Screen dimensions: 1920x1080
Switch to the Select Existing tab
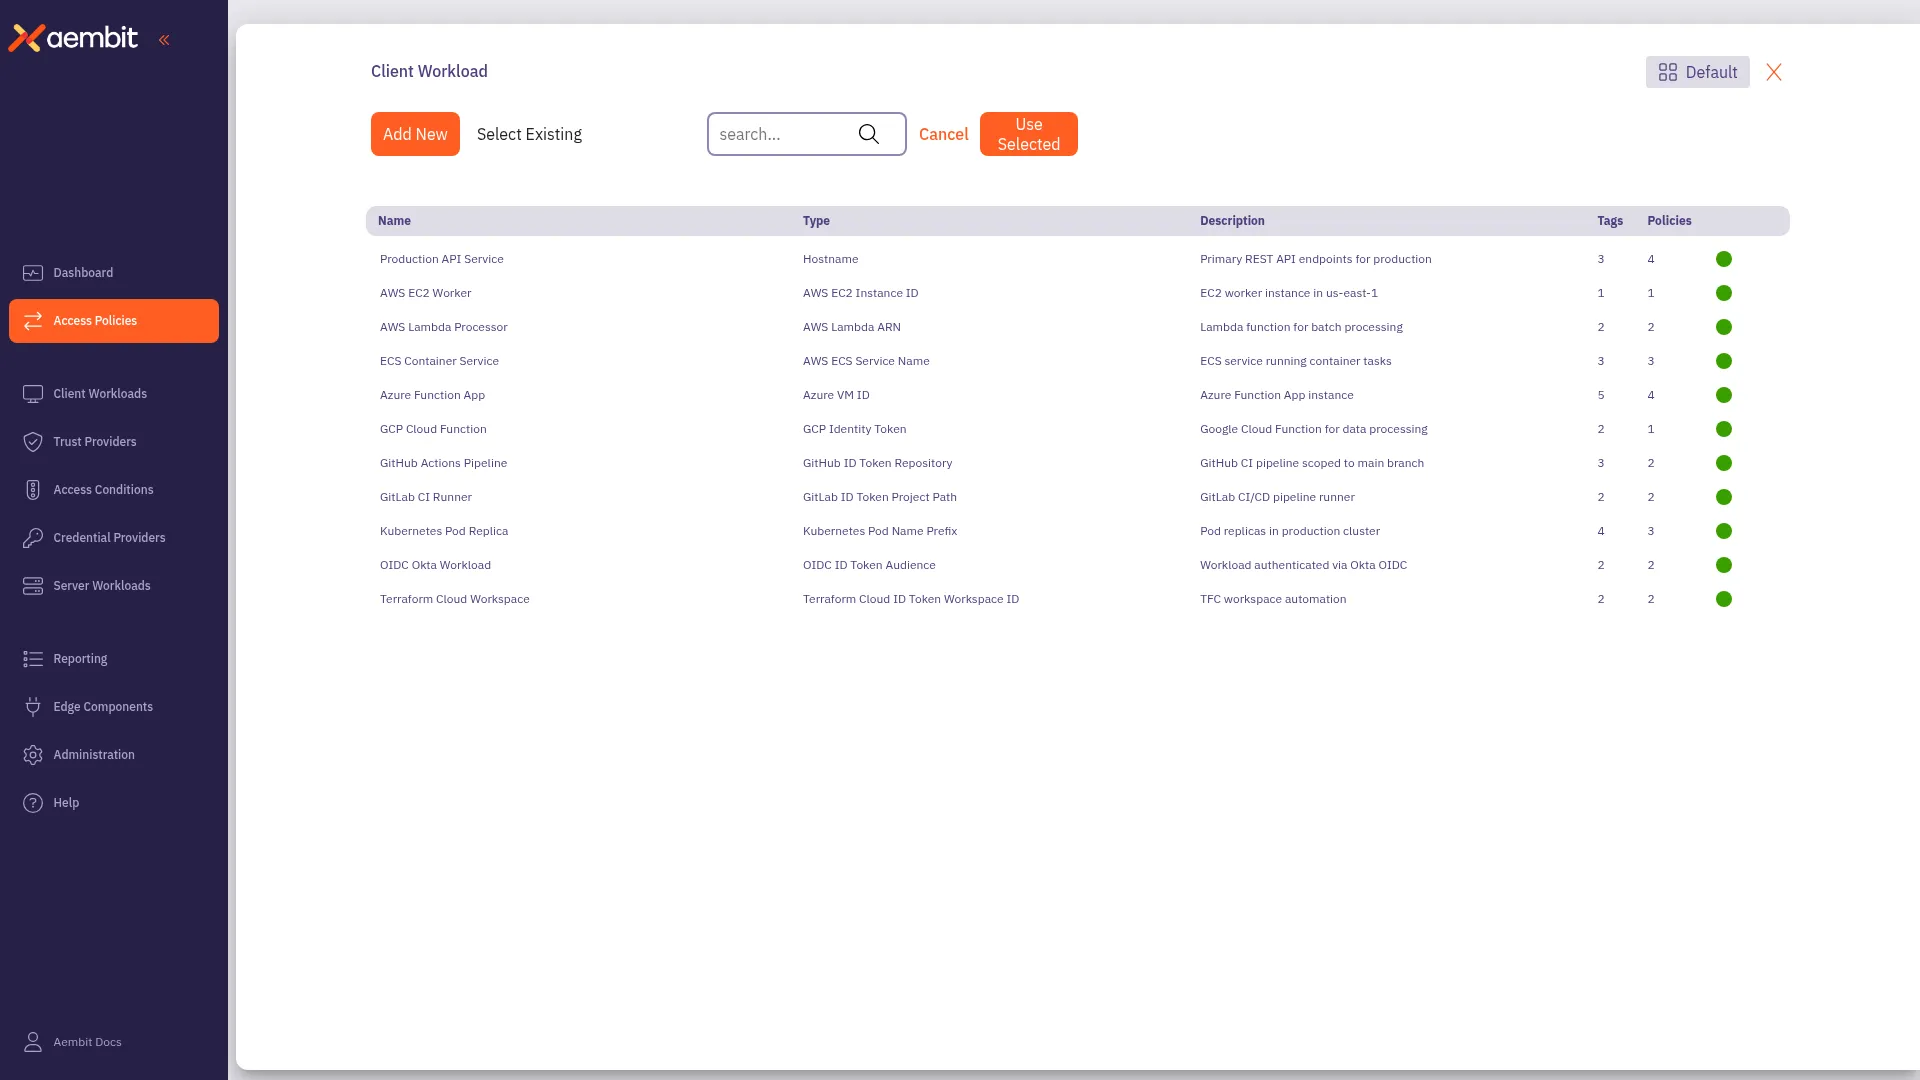pyautogui.click(x=529, y=134)
